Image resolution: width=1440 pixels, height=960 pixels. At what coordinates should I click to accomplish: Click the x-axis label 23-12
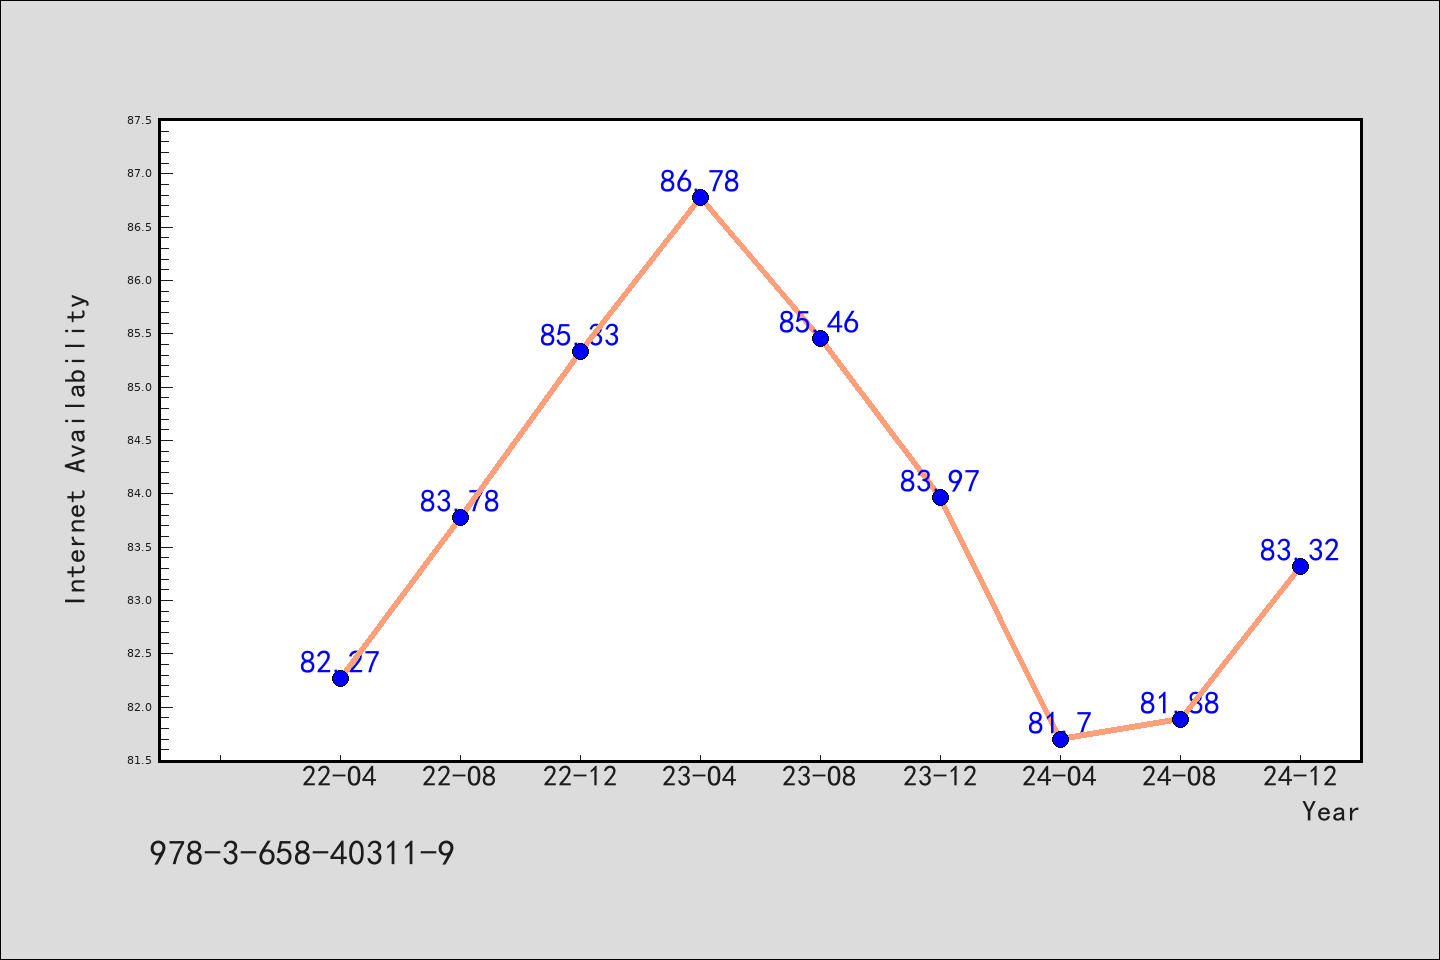[940, 777]
